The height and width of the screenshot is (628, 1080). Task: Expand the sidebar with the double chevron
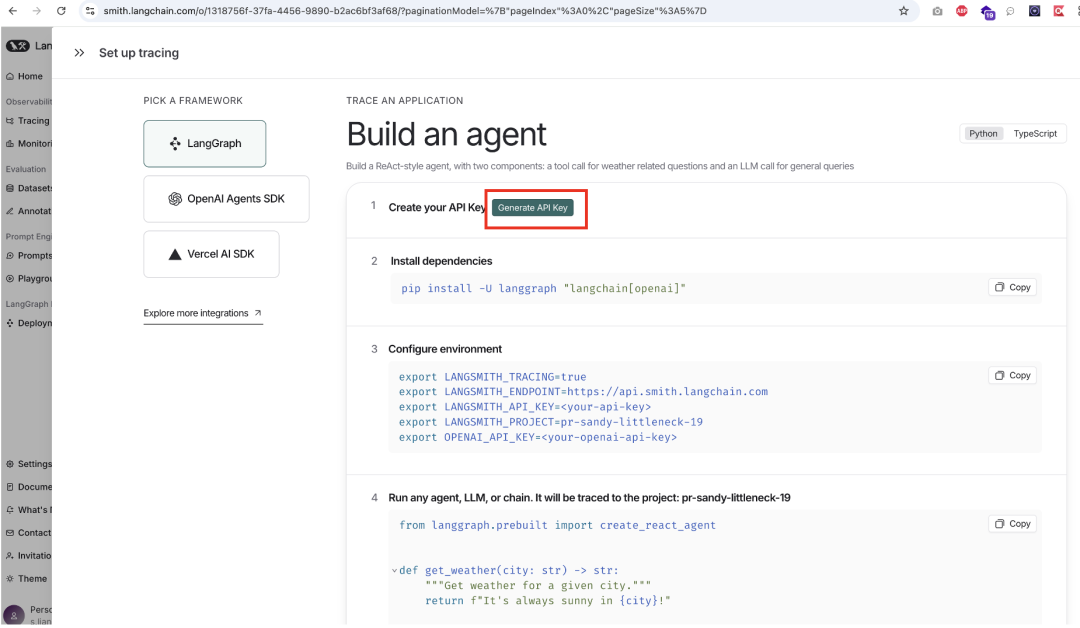pos(79,53)
